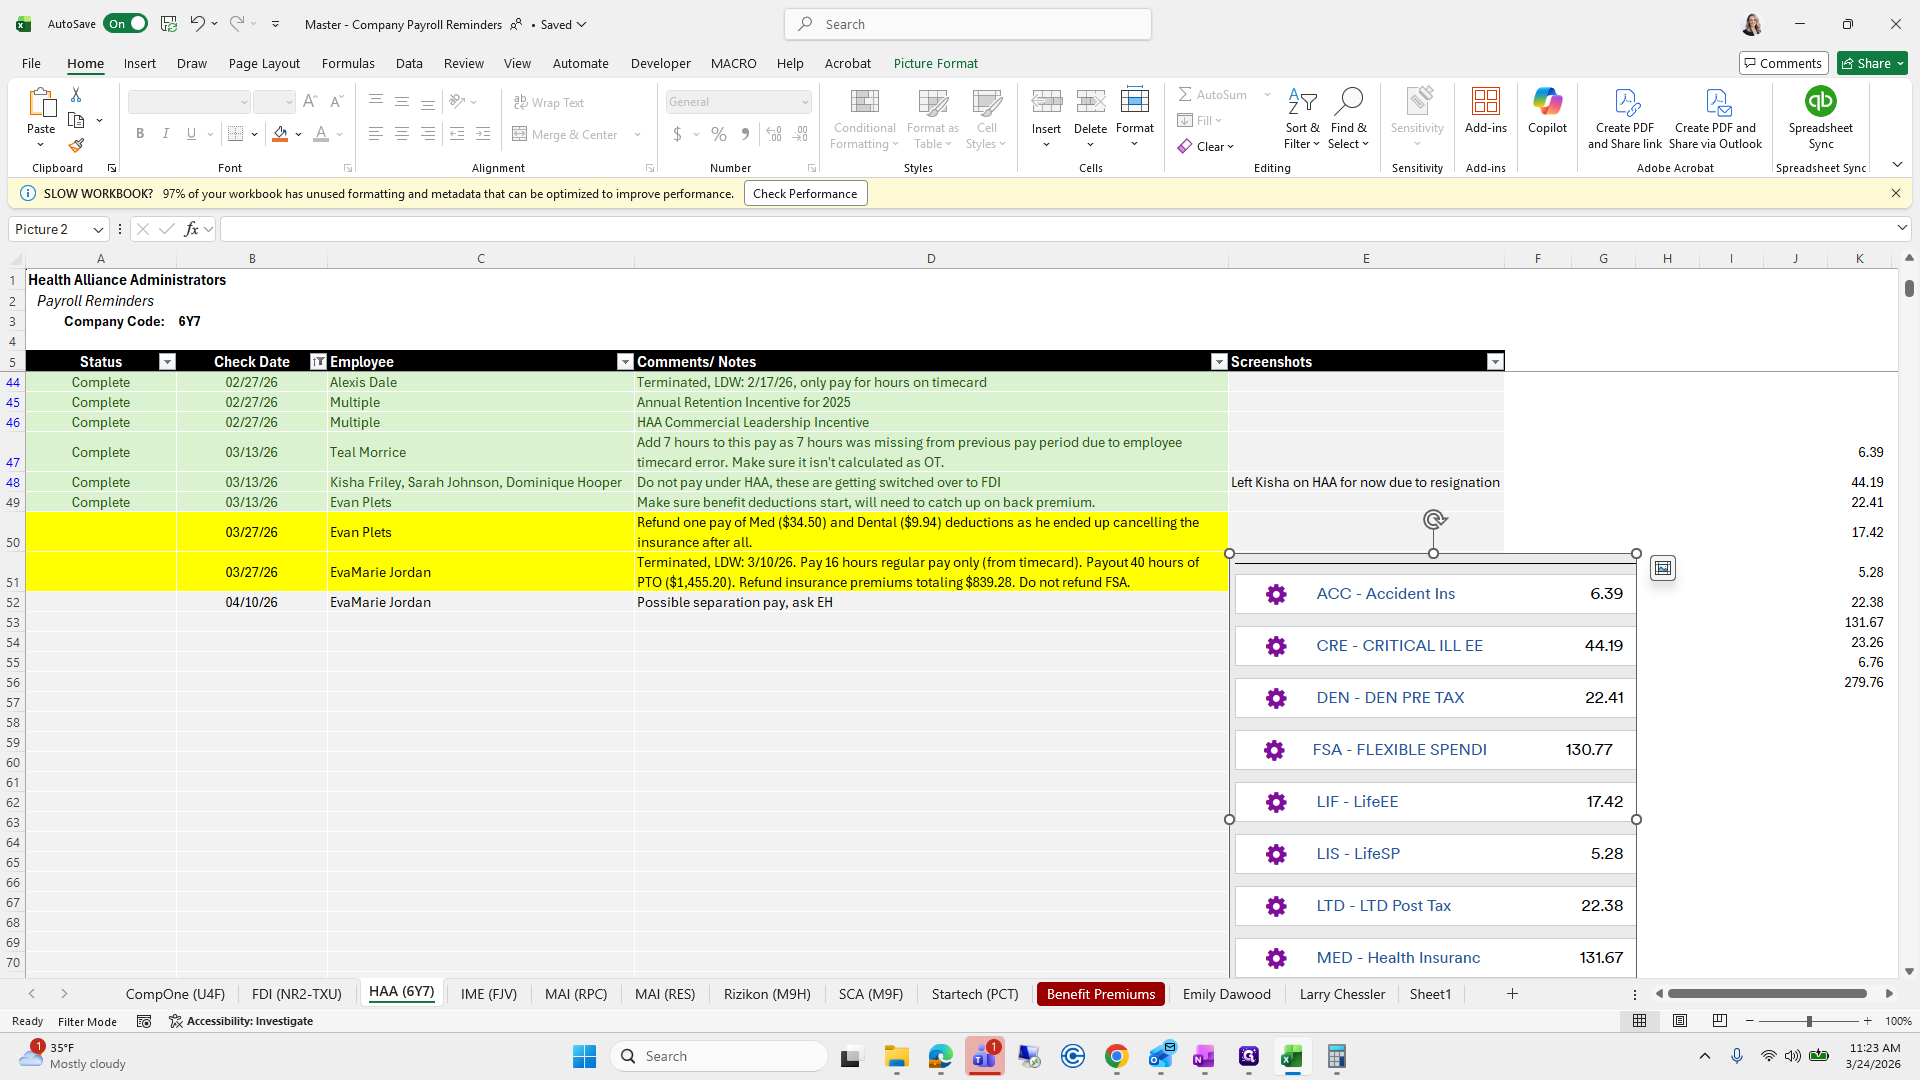Switch to Benefit Premiums sheet tab
This screenshot has height=1080, width=1920.
click(x=1100, y=994)
